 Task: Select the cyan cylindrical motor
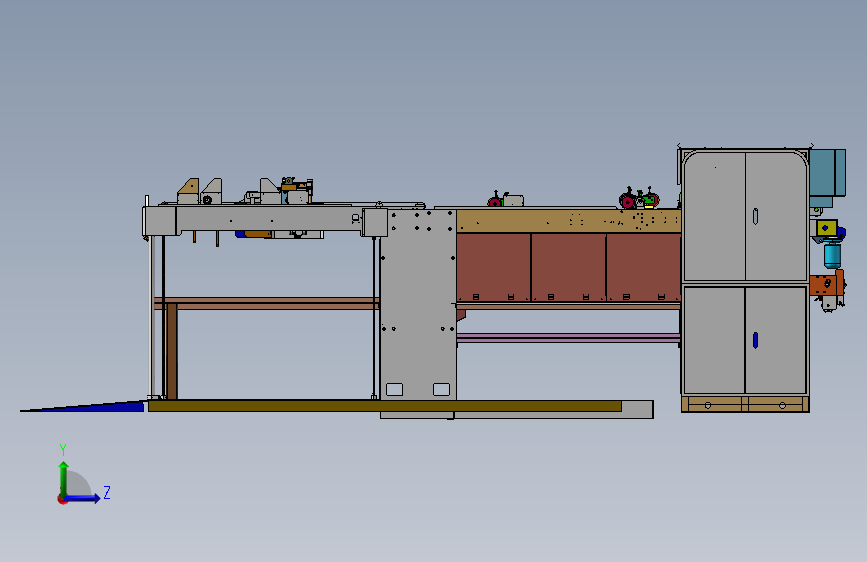pos(832,256)
